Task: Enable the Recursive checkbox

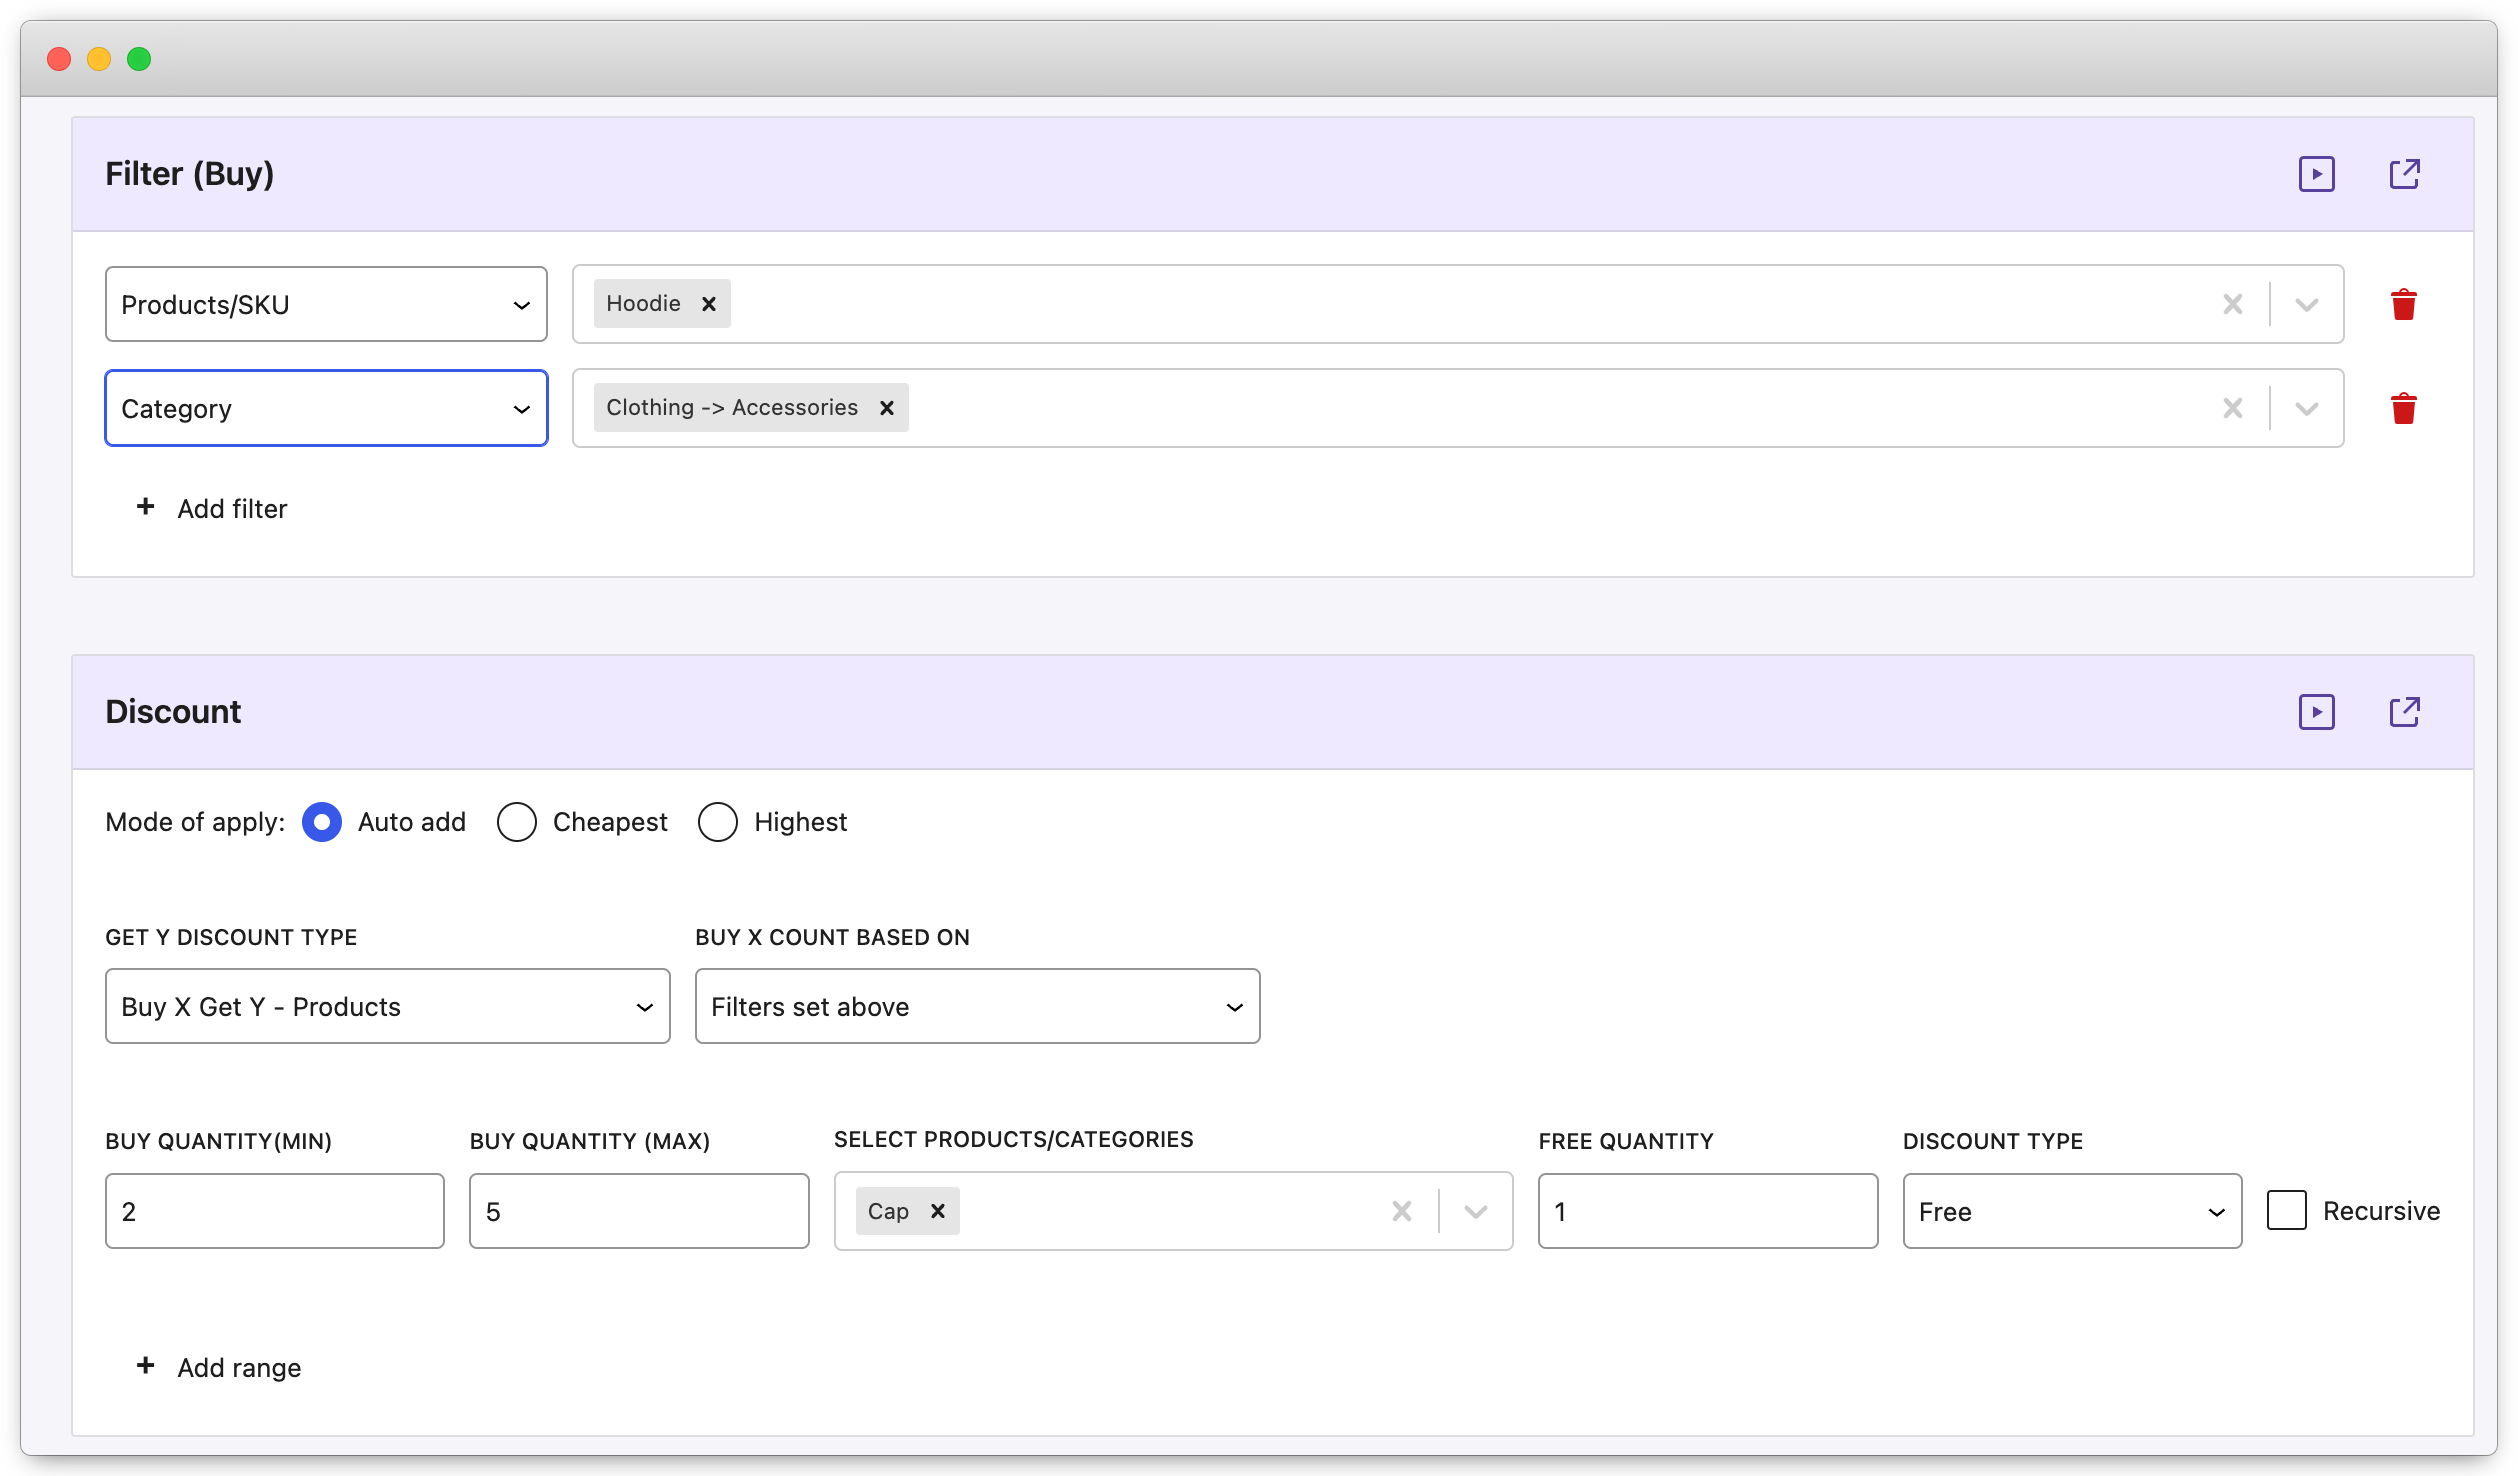Action: coord(2285,1210)
